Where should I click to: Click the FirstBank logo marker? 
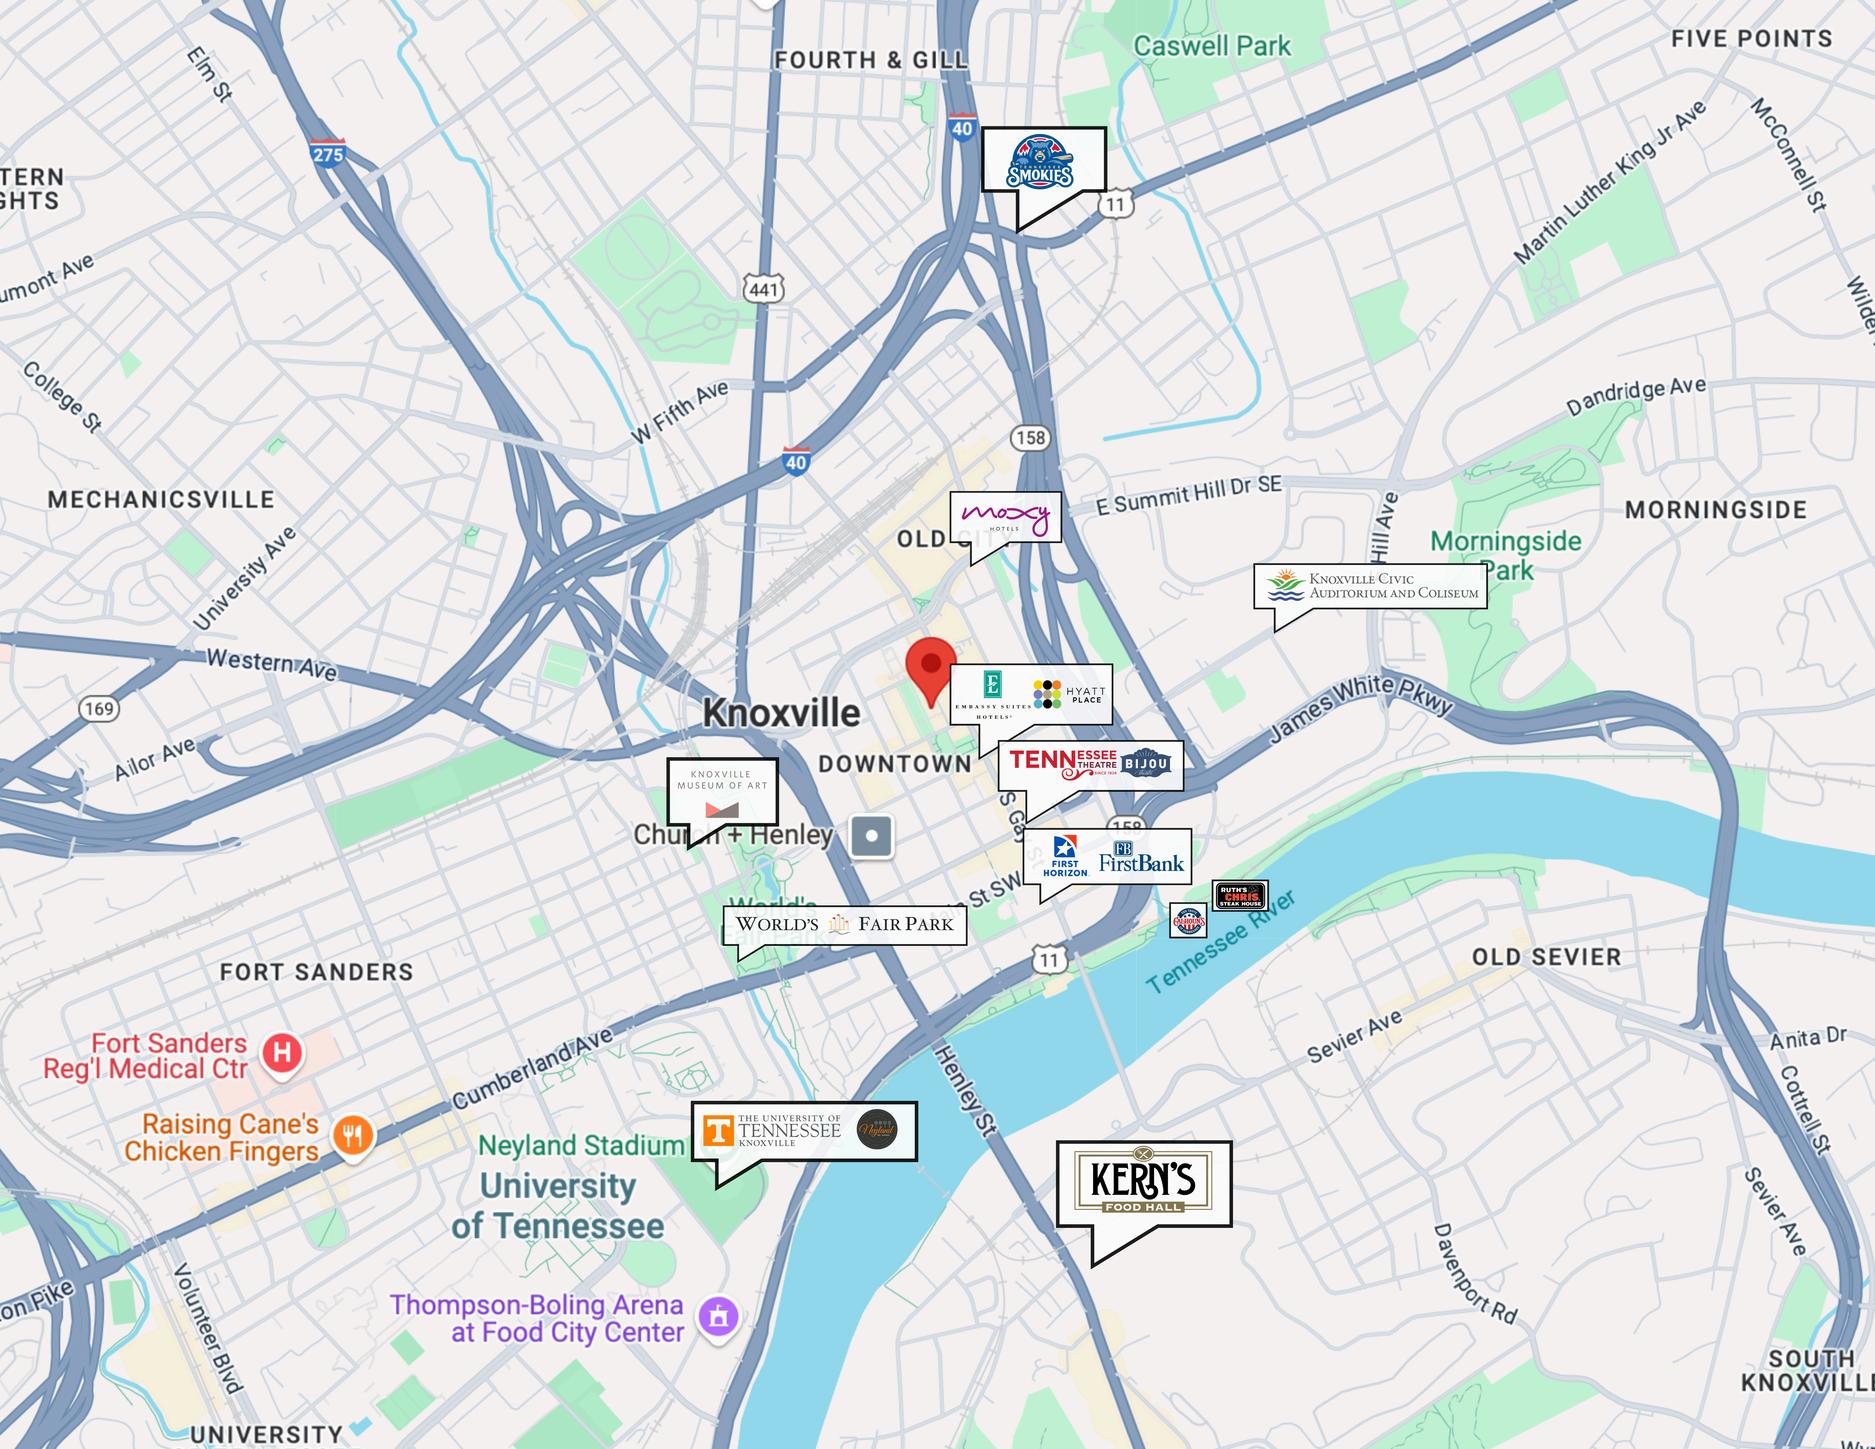[x=1141, y=858]
